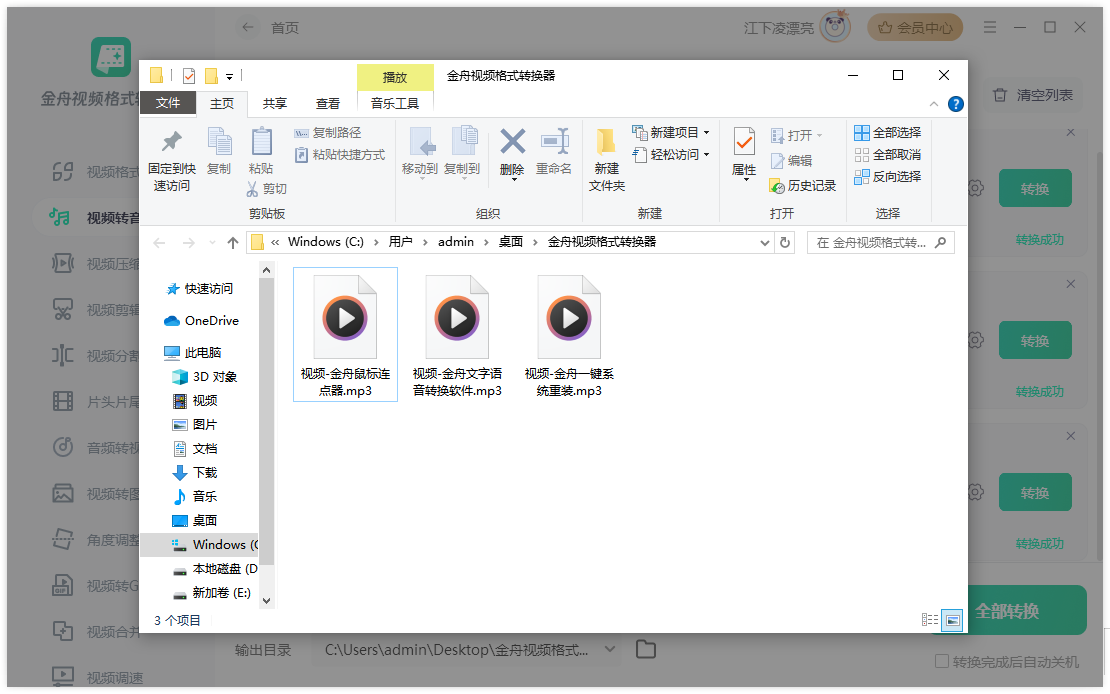Expand the 新建项目 (New item) dropdown
Image resolution: width=1110 pixels, height=694 pixels.
(x=706, y=132)
